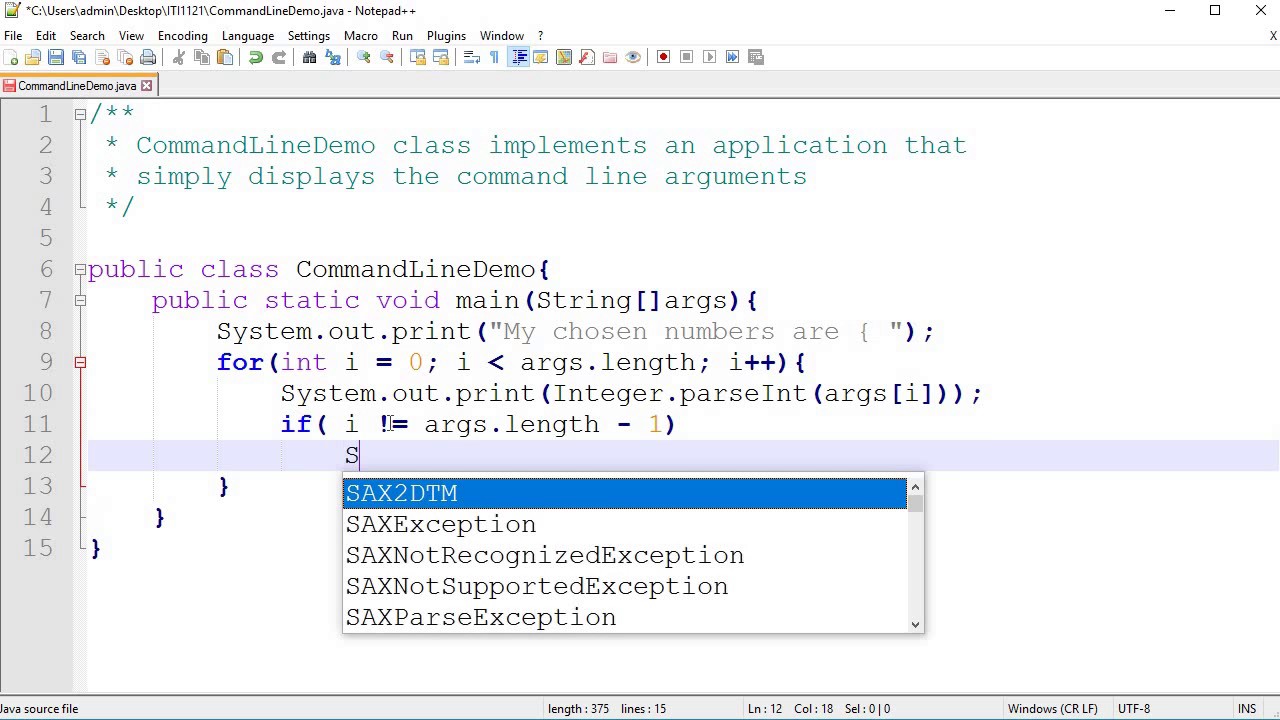The image size is (1280, 720).
Task: Save current recorded macro icon
Action: click(756, 57)
